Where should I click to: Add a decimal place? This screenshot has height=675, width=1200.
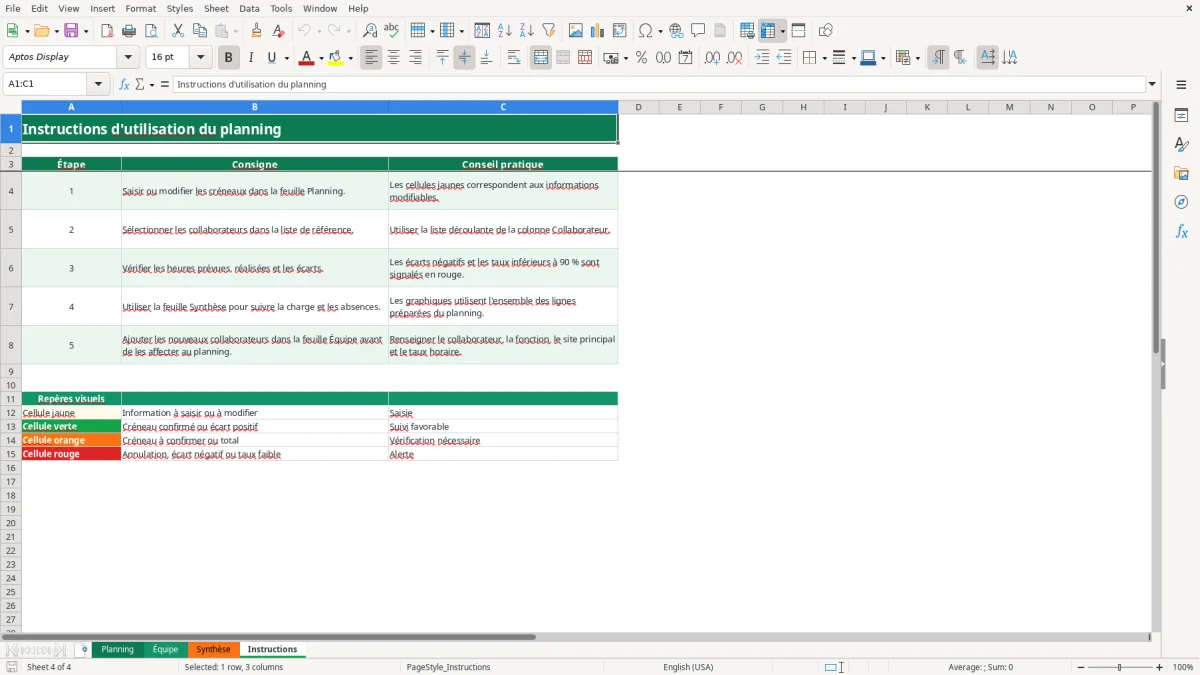point(713,58)
